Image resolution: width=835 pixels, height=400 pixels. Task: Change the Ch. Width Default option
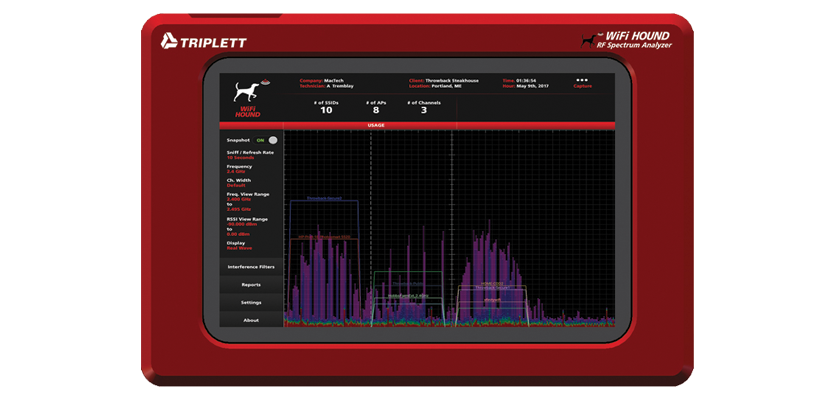239,183
